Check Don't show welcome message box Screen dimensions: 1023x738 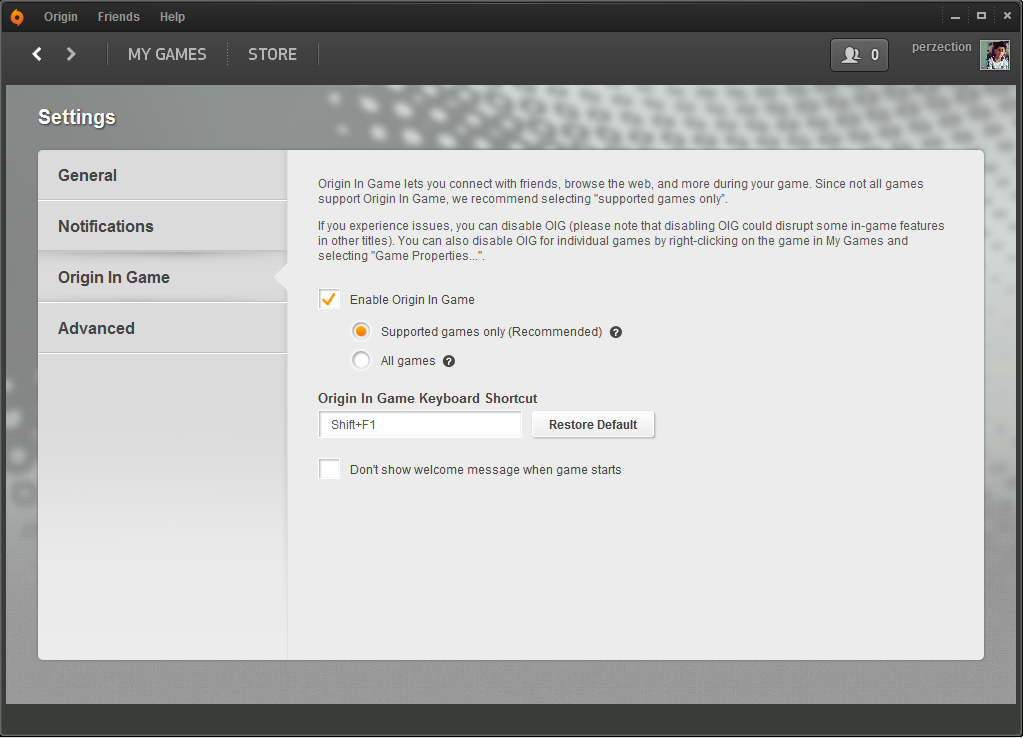pyautogui.click(x=329, y=469)
